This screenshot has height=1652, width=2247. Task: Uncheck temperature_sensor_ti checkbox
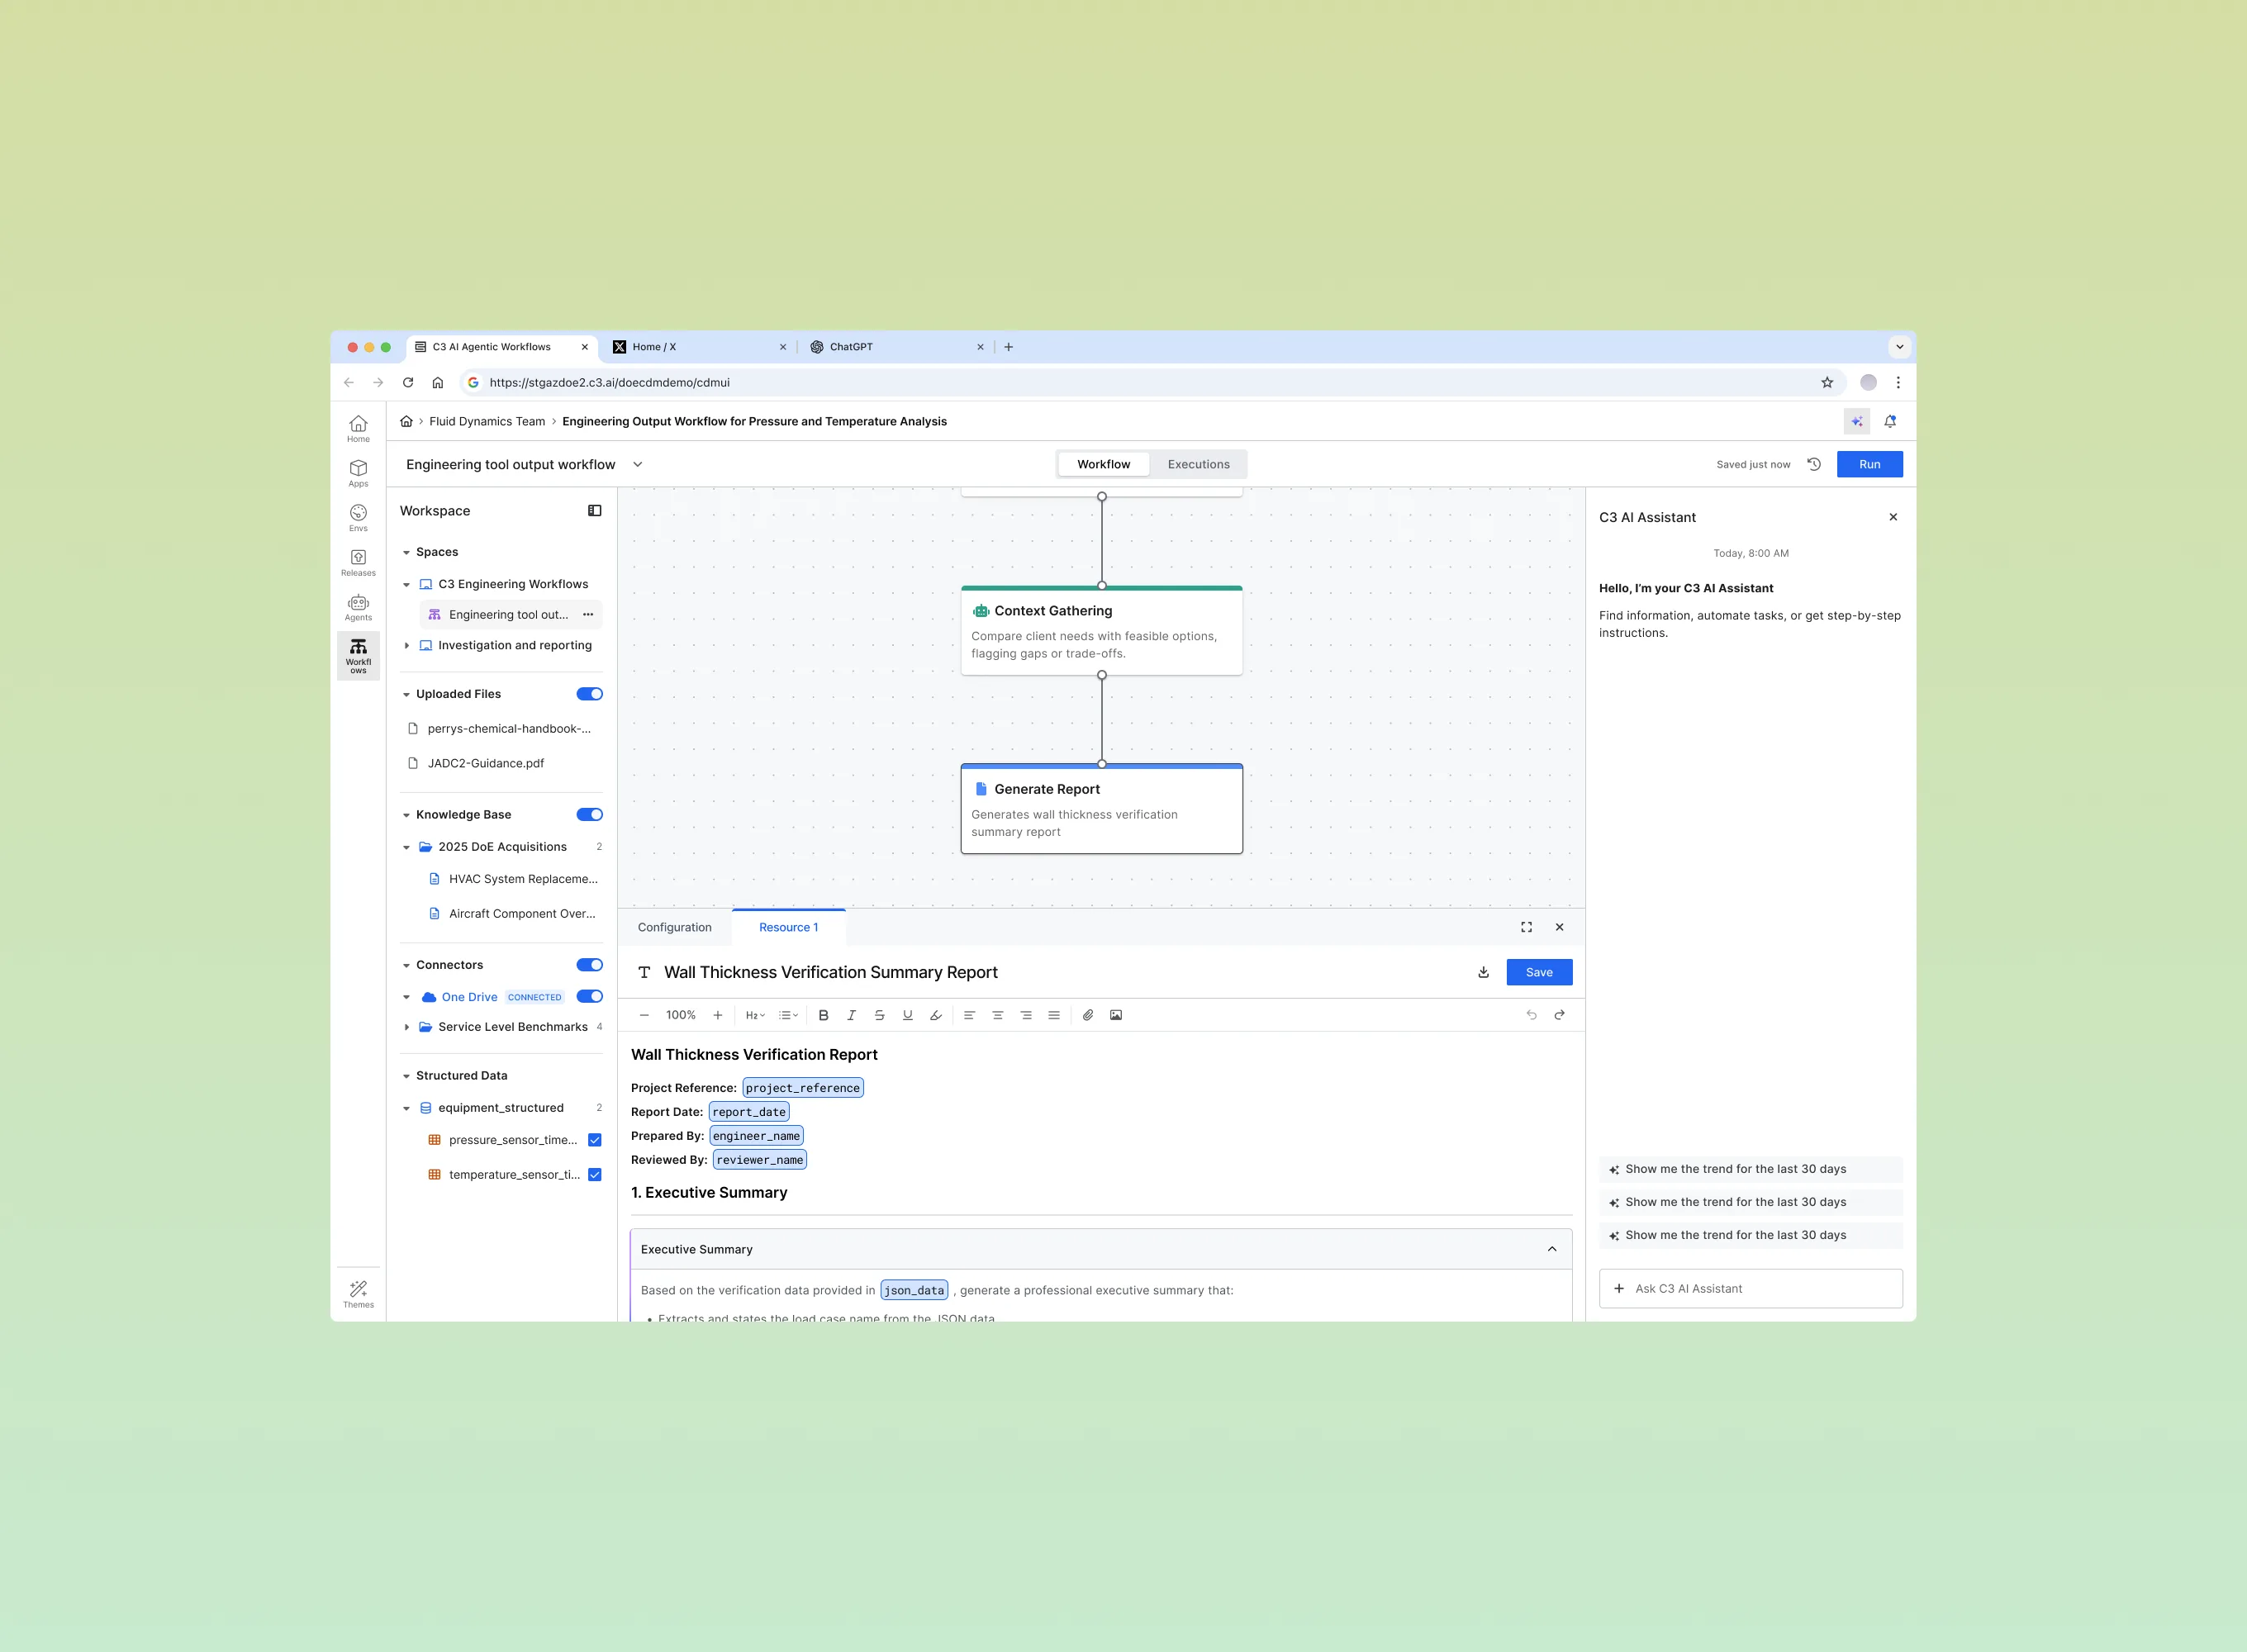coord(595,1175)
